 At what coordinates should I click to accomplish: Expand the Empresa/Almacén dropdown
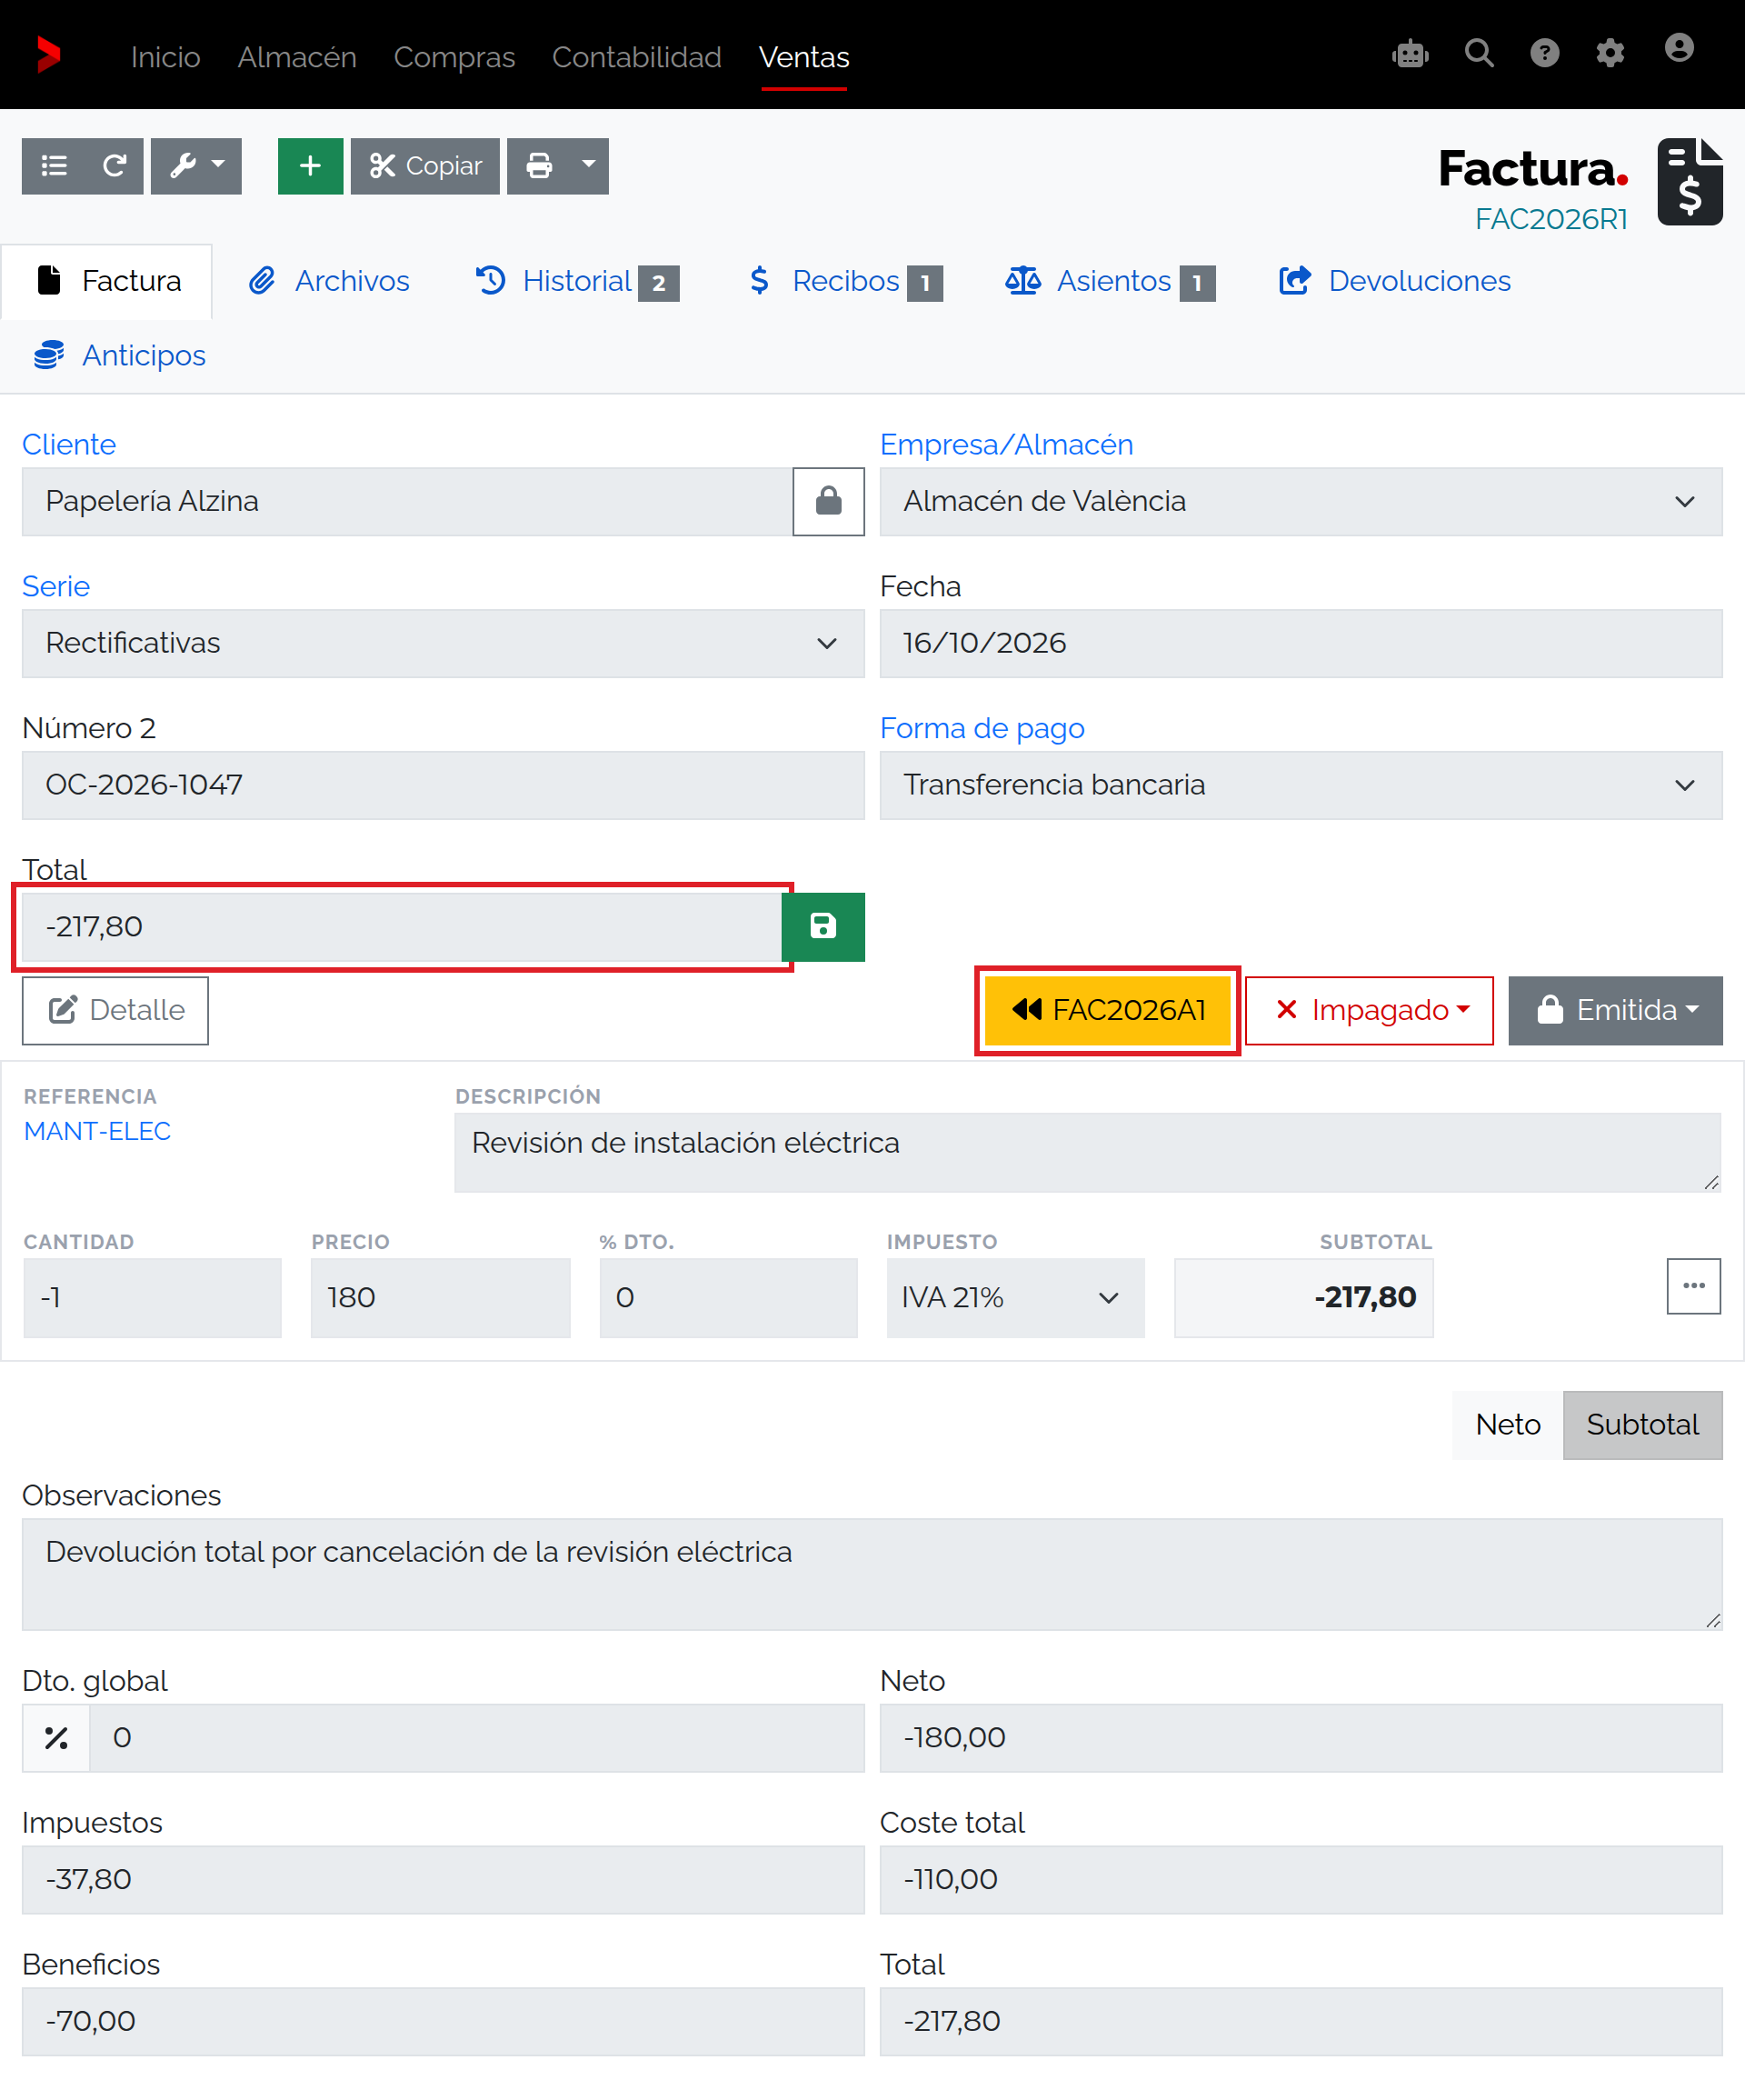(x=1300, y=501)
